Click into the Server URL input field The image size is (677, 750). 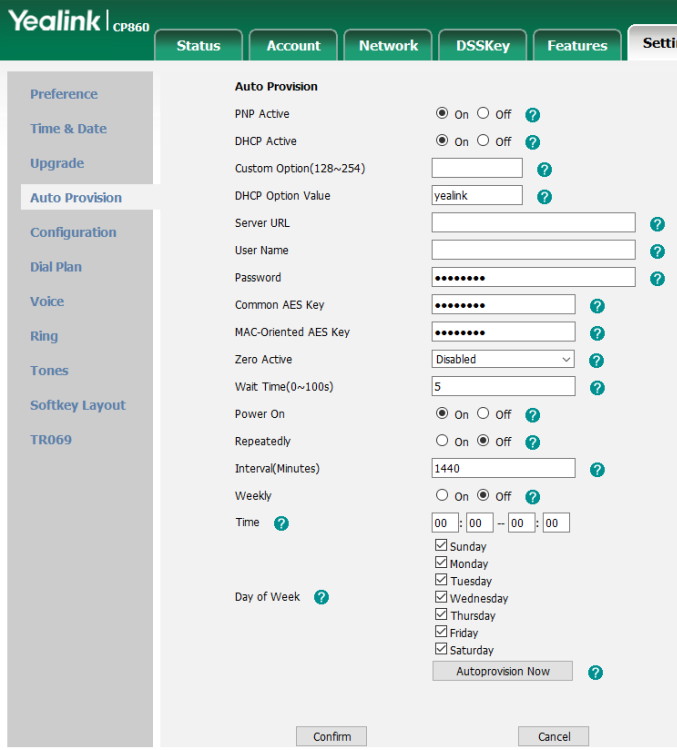[533, 223]
